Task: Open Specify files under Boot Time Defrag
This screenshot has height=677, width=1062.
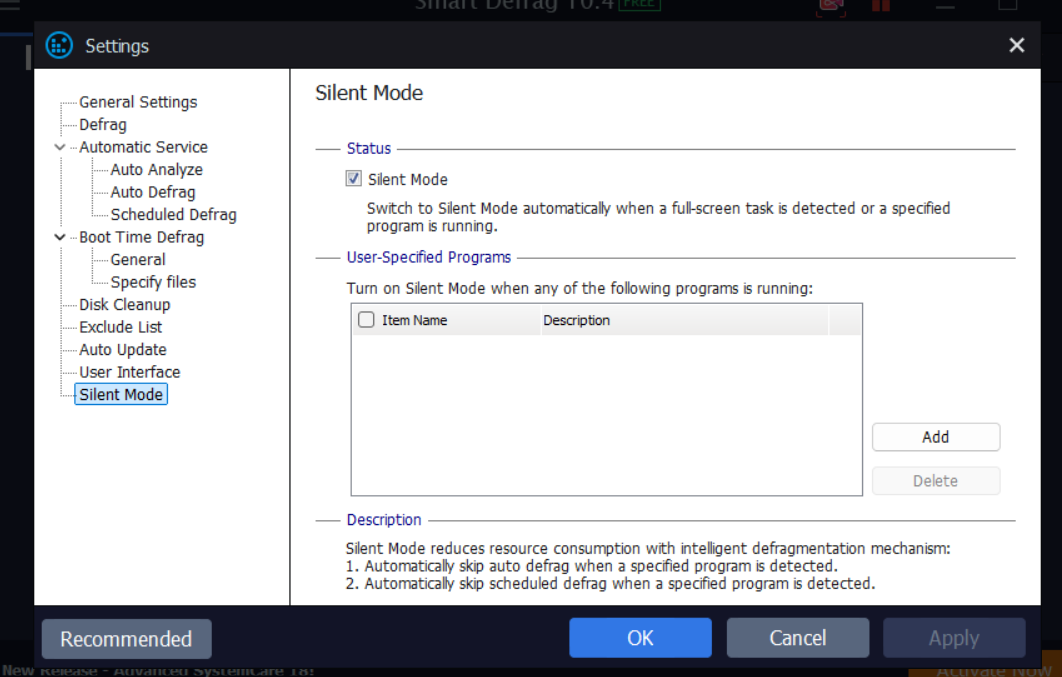Action: (153, 282)
